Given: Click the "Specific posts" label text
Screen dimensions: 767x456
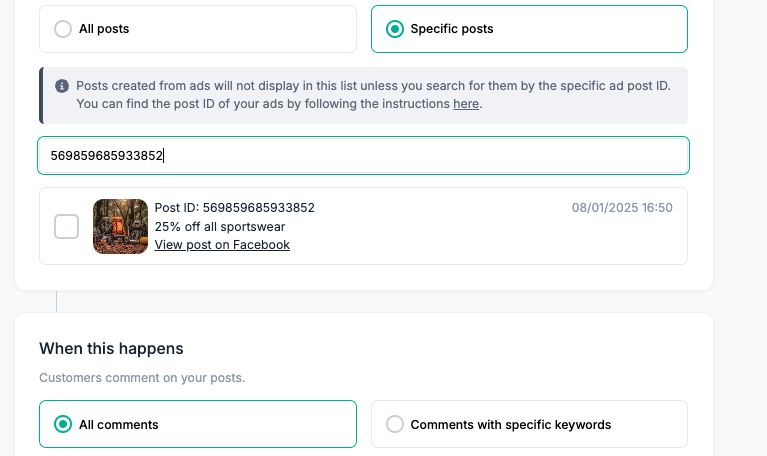Looking at the screenshot, I should tap(452, 29).
